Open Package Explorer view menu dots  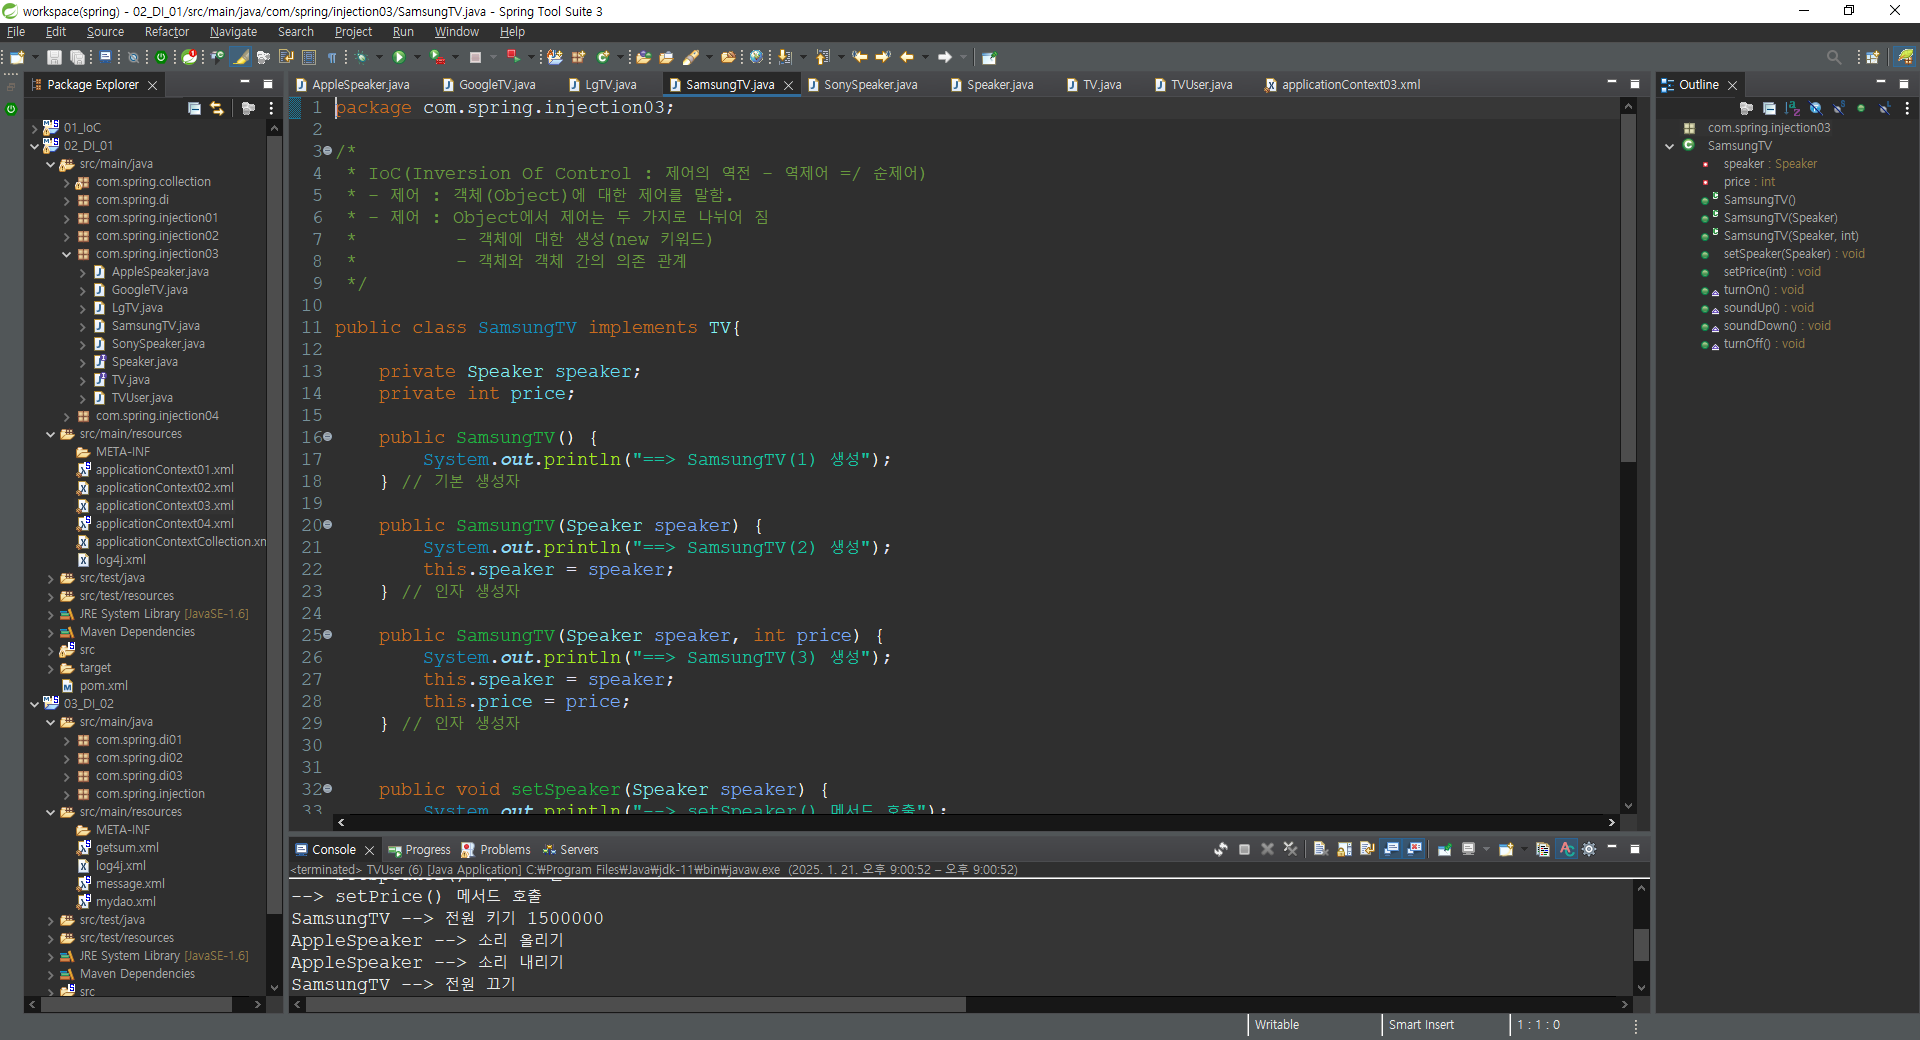coord(271,108)
